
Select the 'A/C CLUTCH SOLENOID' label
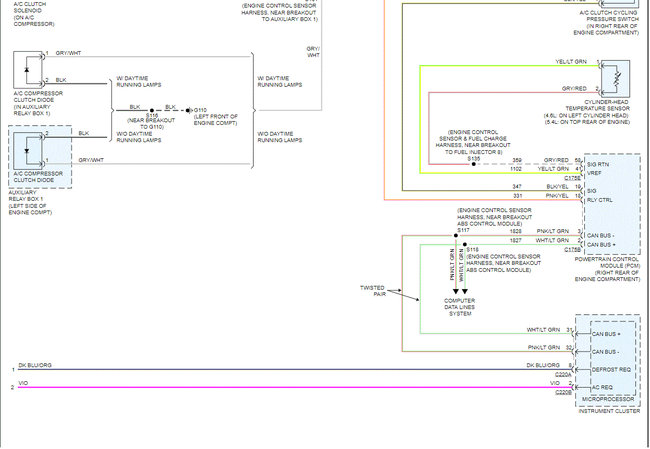point(28,7)
